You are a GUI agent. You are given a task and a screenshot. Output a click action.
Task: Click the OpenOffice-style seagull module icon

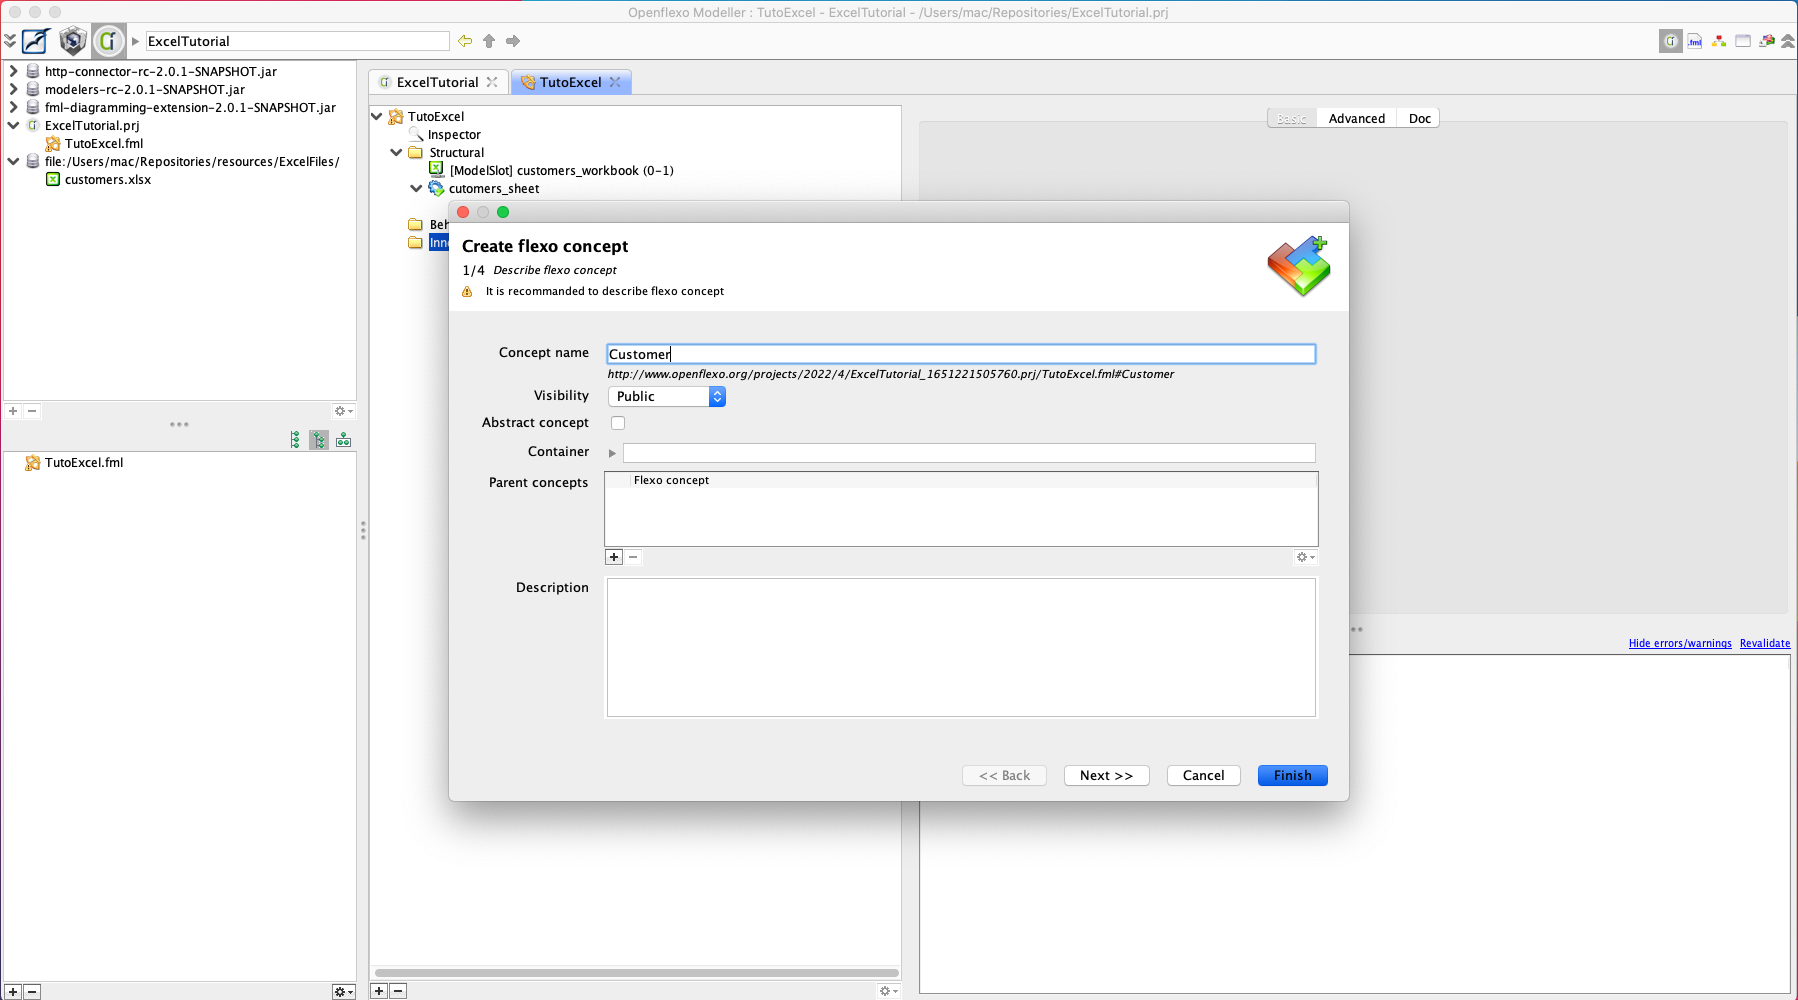36,41
